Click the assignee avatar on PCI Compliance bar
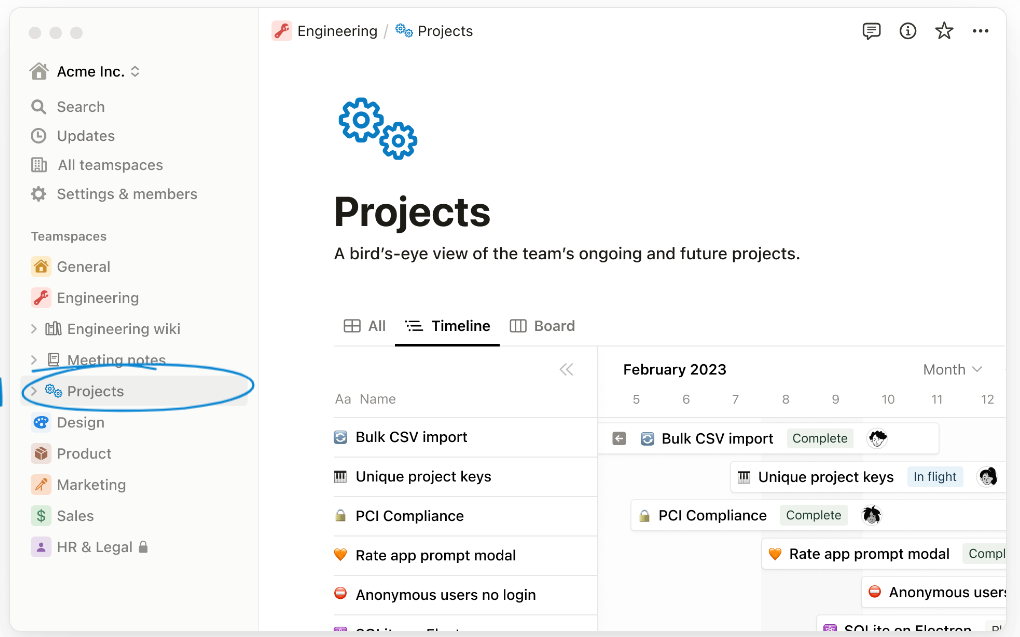Viewport: 1020px width, 637px height. click(x=871, y=515)
